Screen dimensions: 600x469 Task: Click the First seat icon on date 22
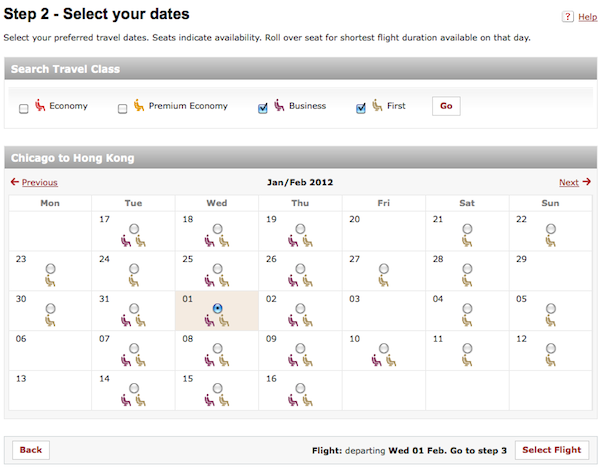click(551, 241)
